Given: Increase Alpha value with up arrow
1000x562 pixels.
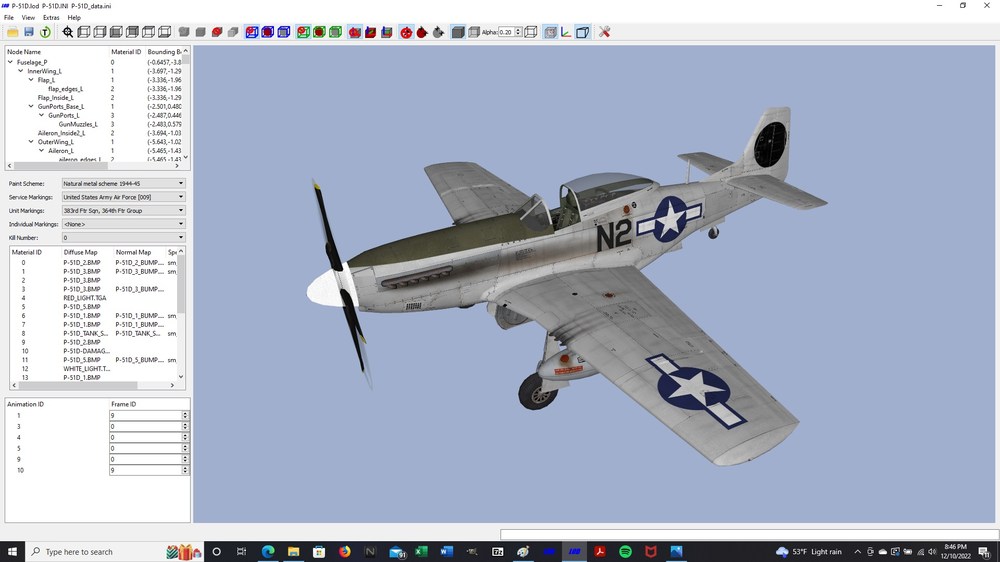Looking at the screenshot, I should coord(518,30).
